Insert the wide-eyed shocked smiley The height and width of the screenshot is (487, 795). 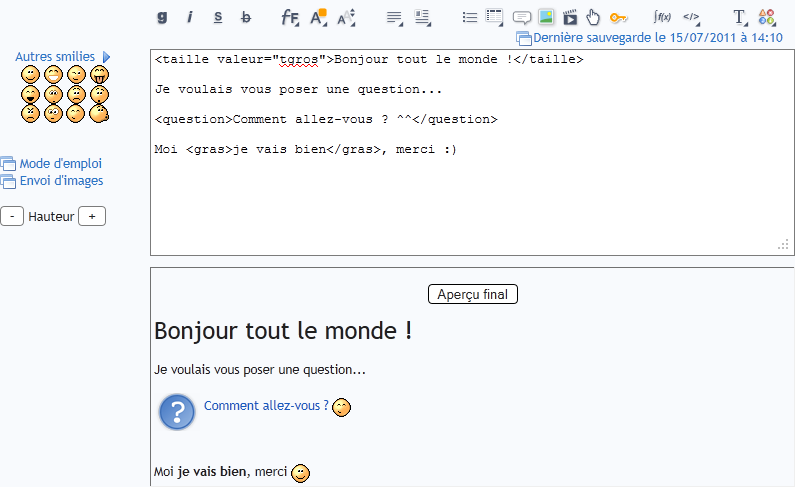click(53, 114)
